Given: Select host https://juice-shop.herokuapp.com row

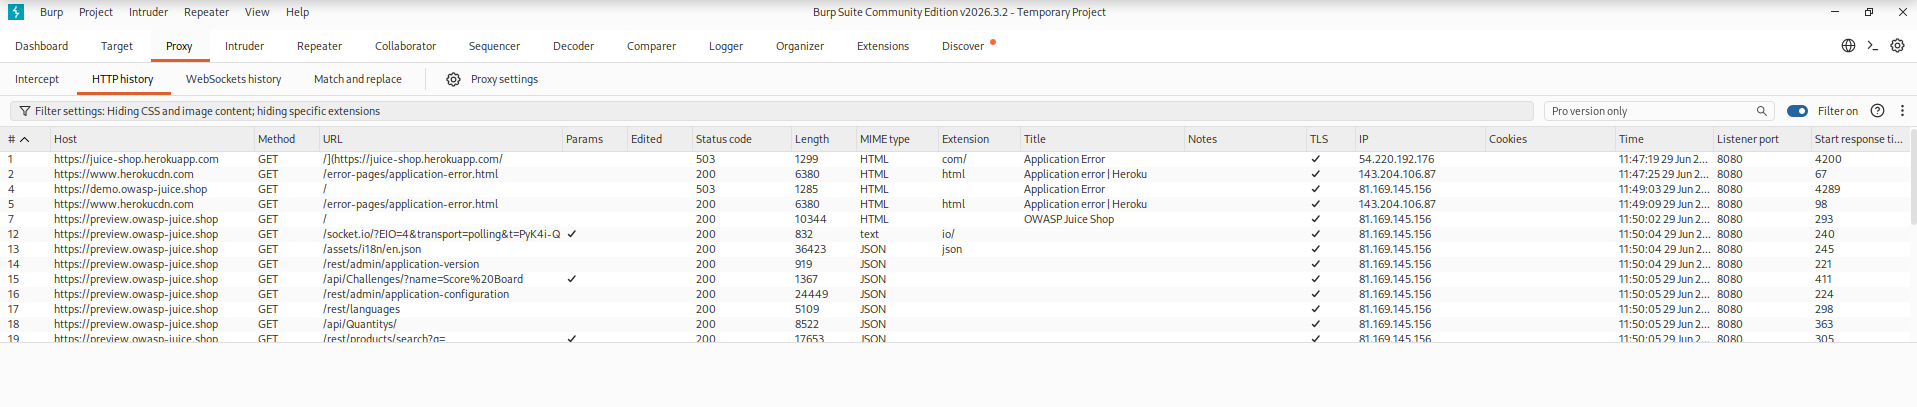Looking at the screenshot, I should tap(136, 159).
